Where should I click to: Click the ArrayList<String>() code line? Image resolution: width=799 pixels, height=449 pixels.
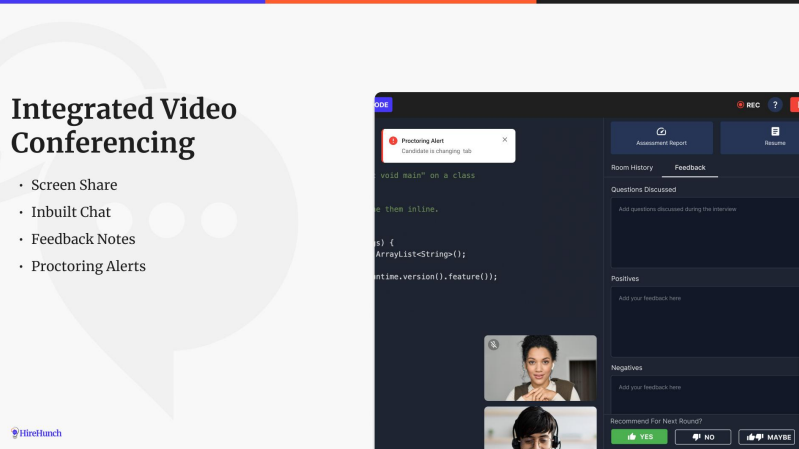point(420,254)
